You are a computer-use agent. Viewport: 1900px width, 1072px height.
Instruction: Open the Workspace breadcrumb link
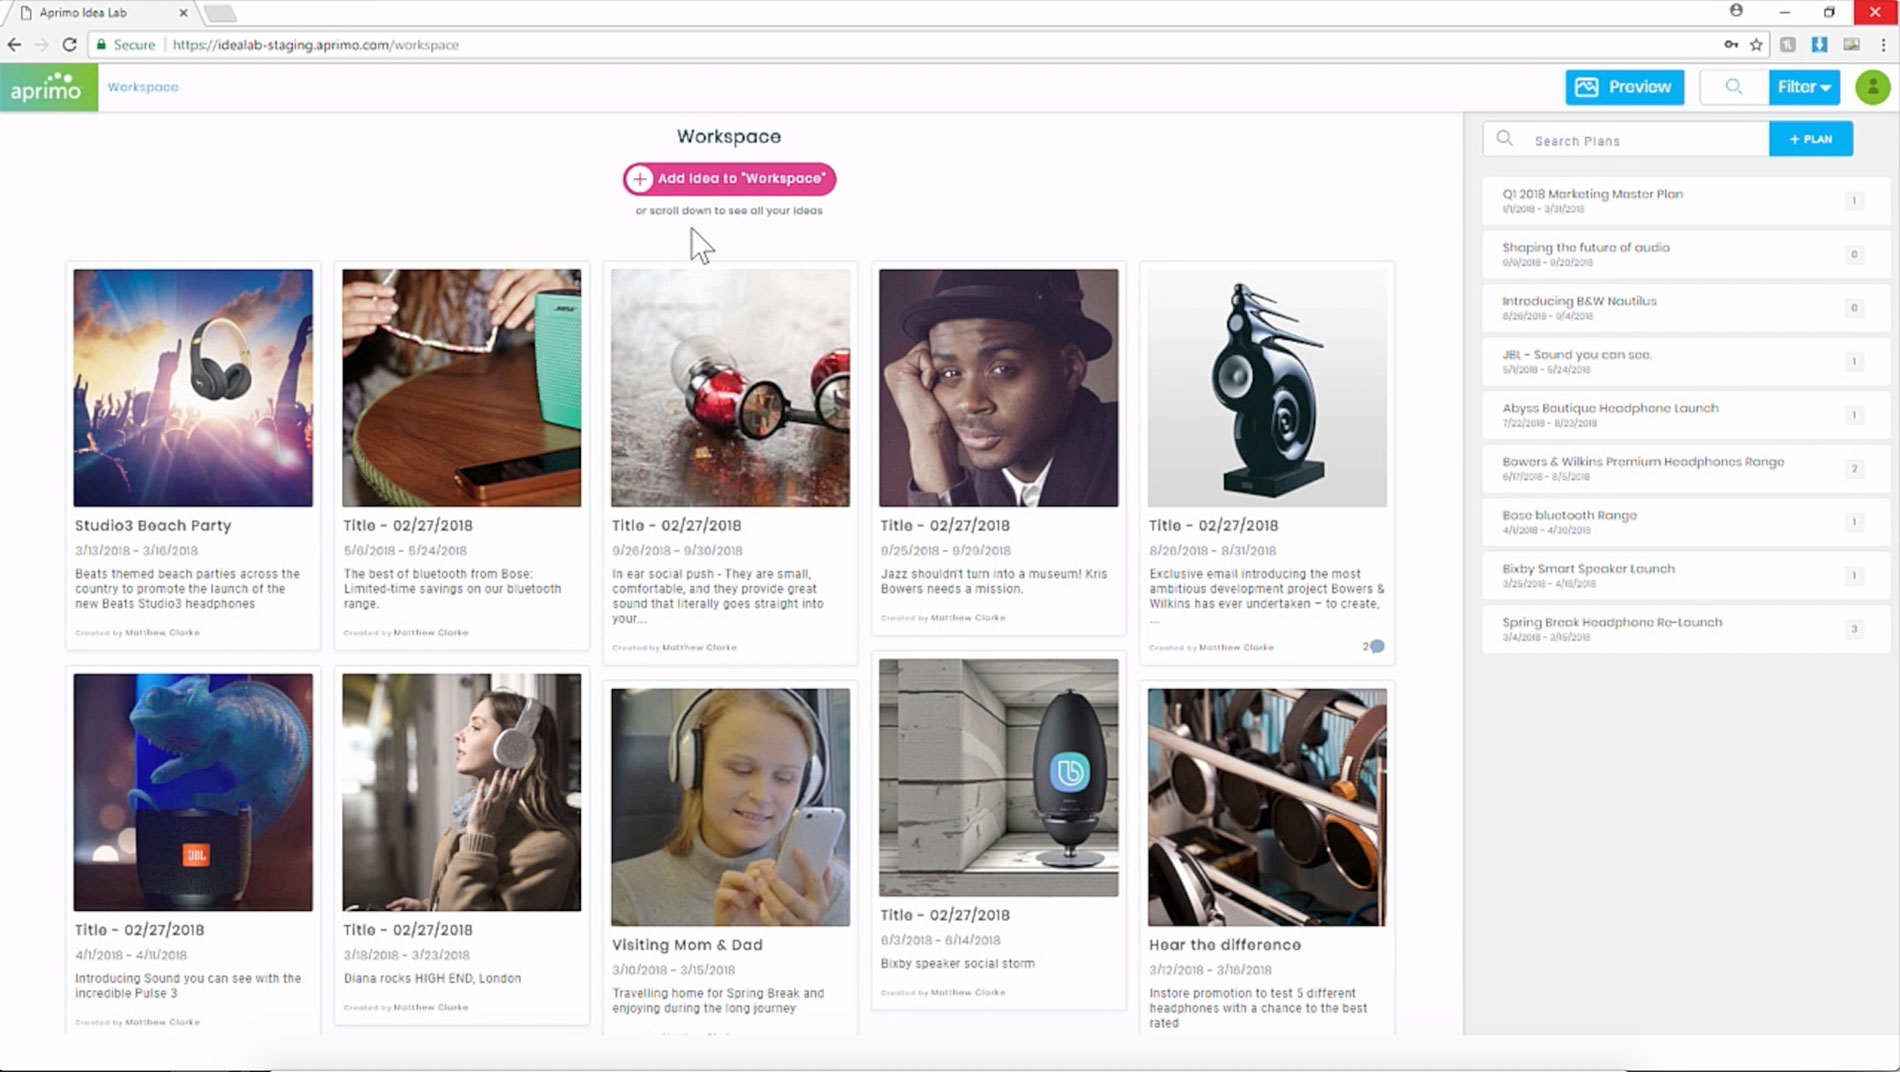(143, 87)
